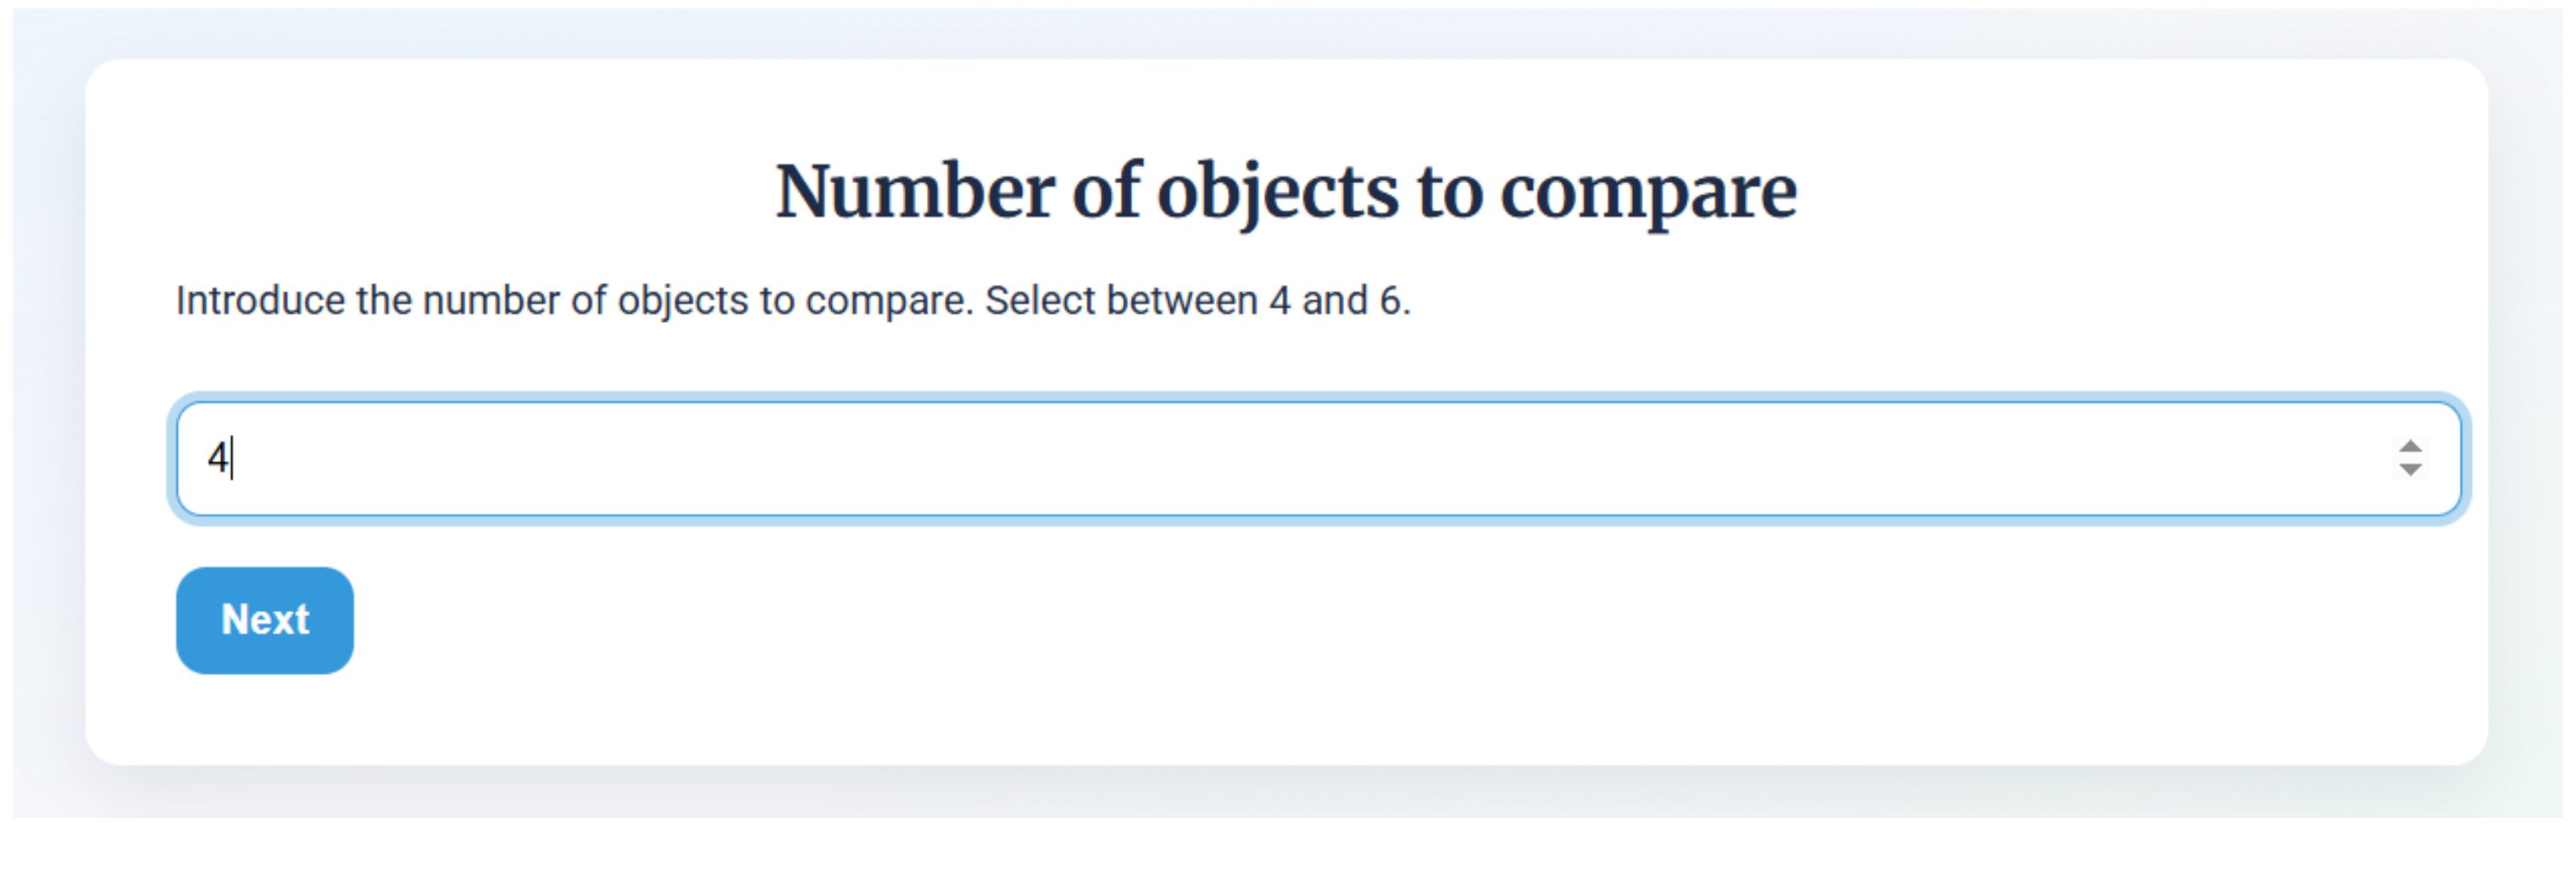
Task: Click the "Number of objects to compare" heading
Action: (1286, 191)
